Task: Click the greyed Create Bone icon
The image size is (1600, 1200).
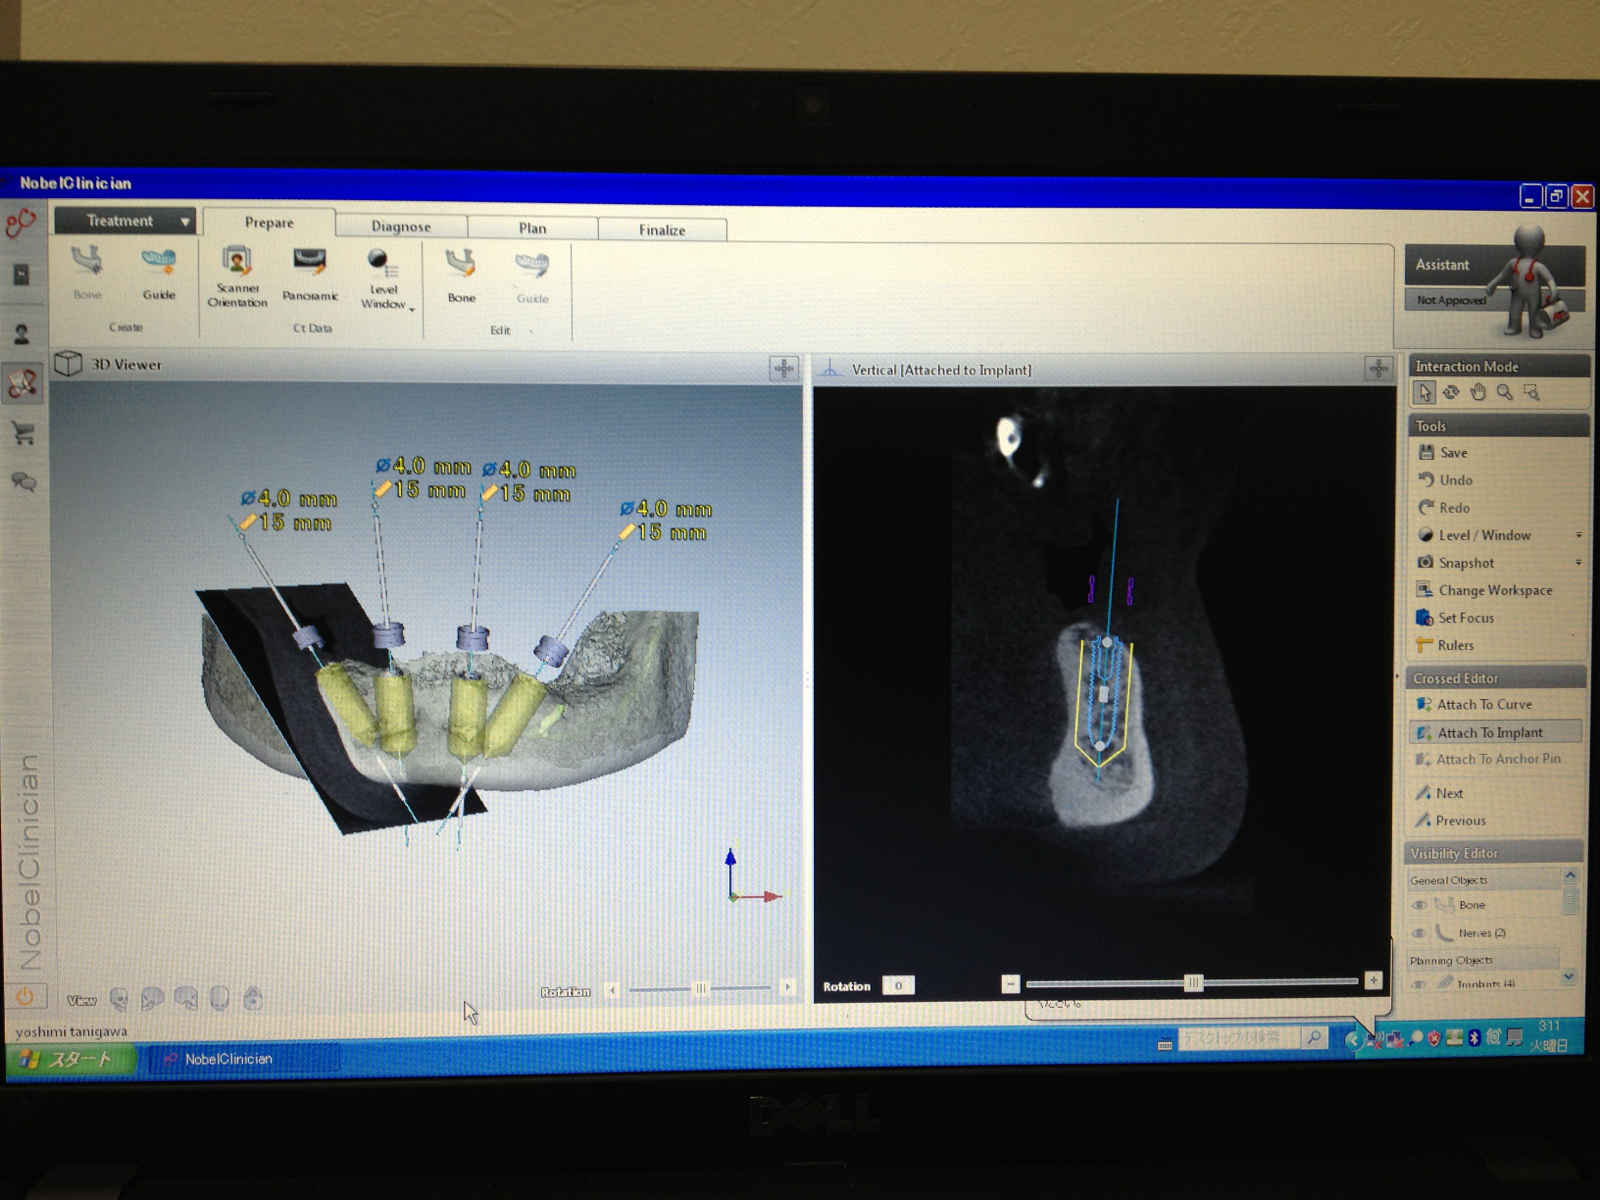Action: coord(87,273)
